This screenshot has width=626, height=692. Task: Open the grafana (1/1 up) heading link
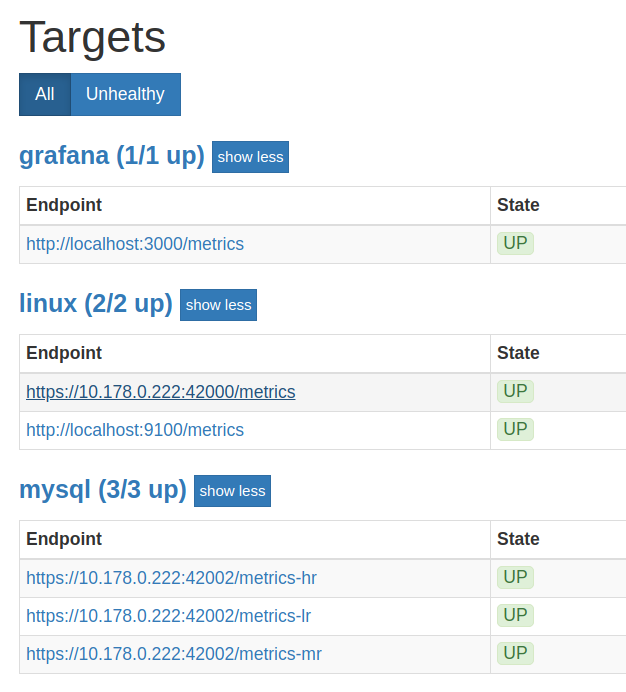click(x=112, y=156)
